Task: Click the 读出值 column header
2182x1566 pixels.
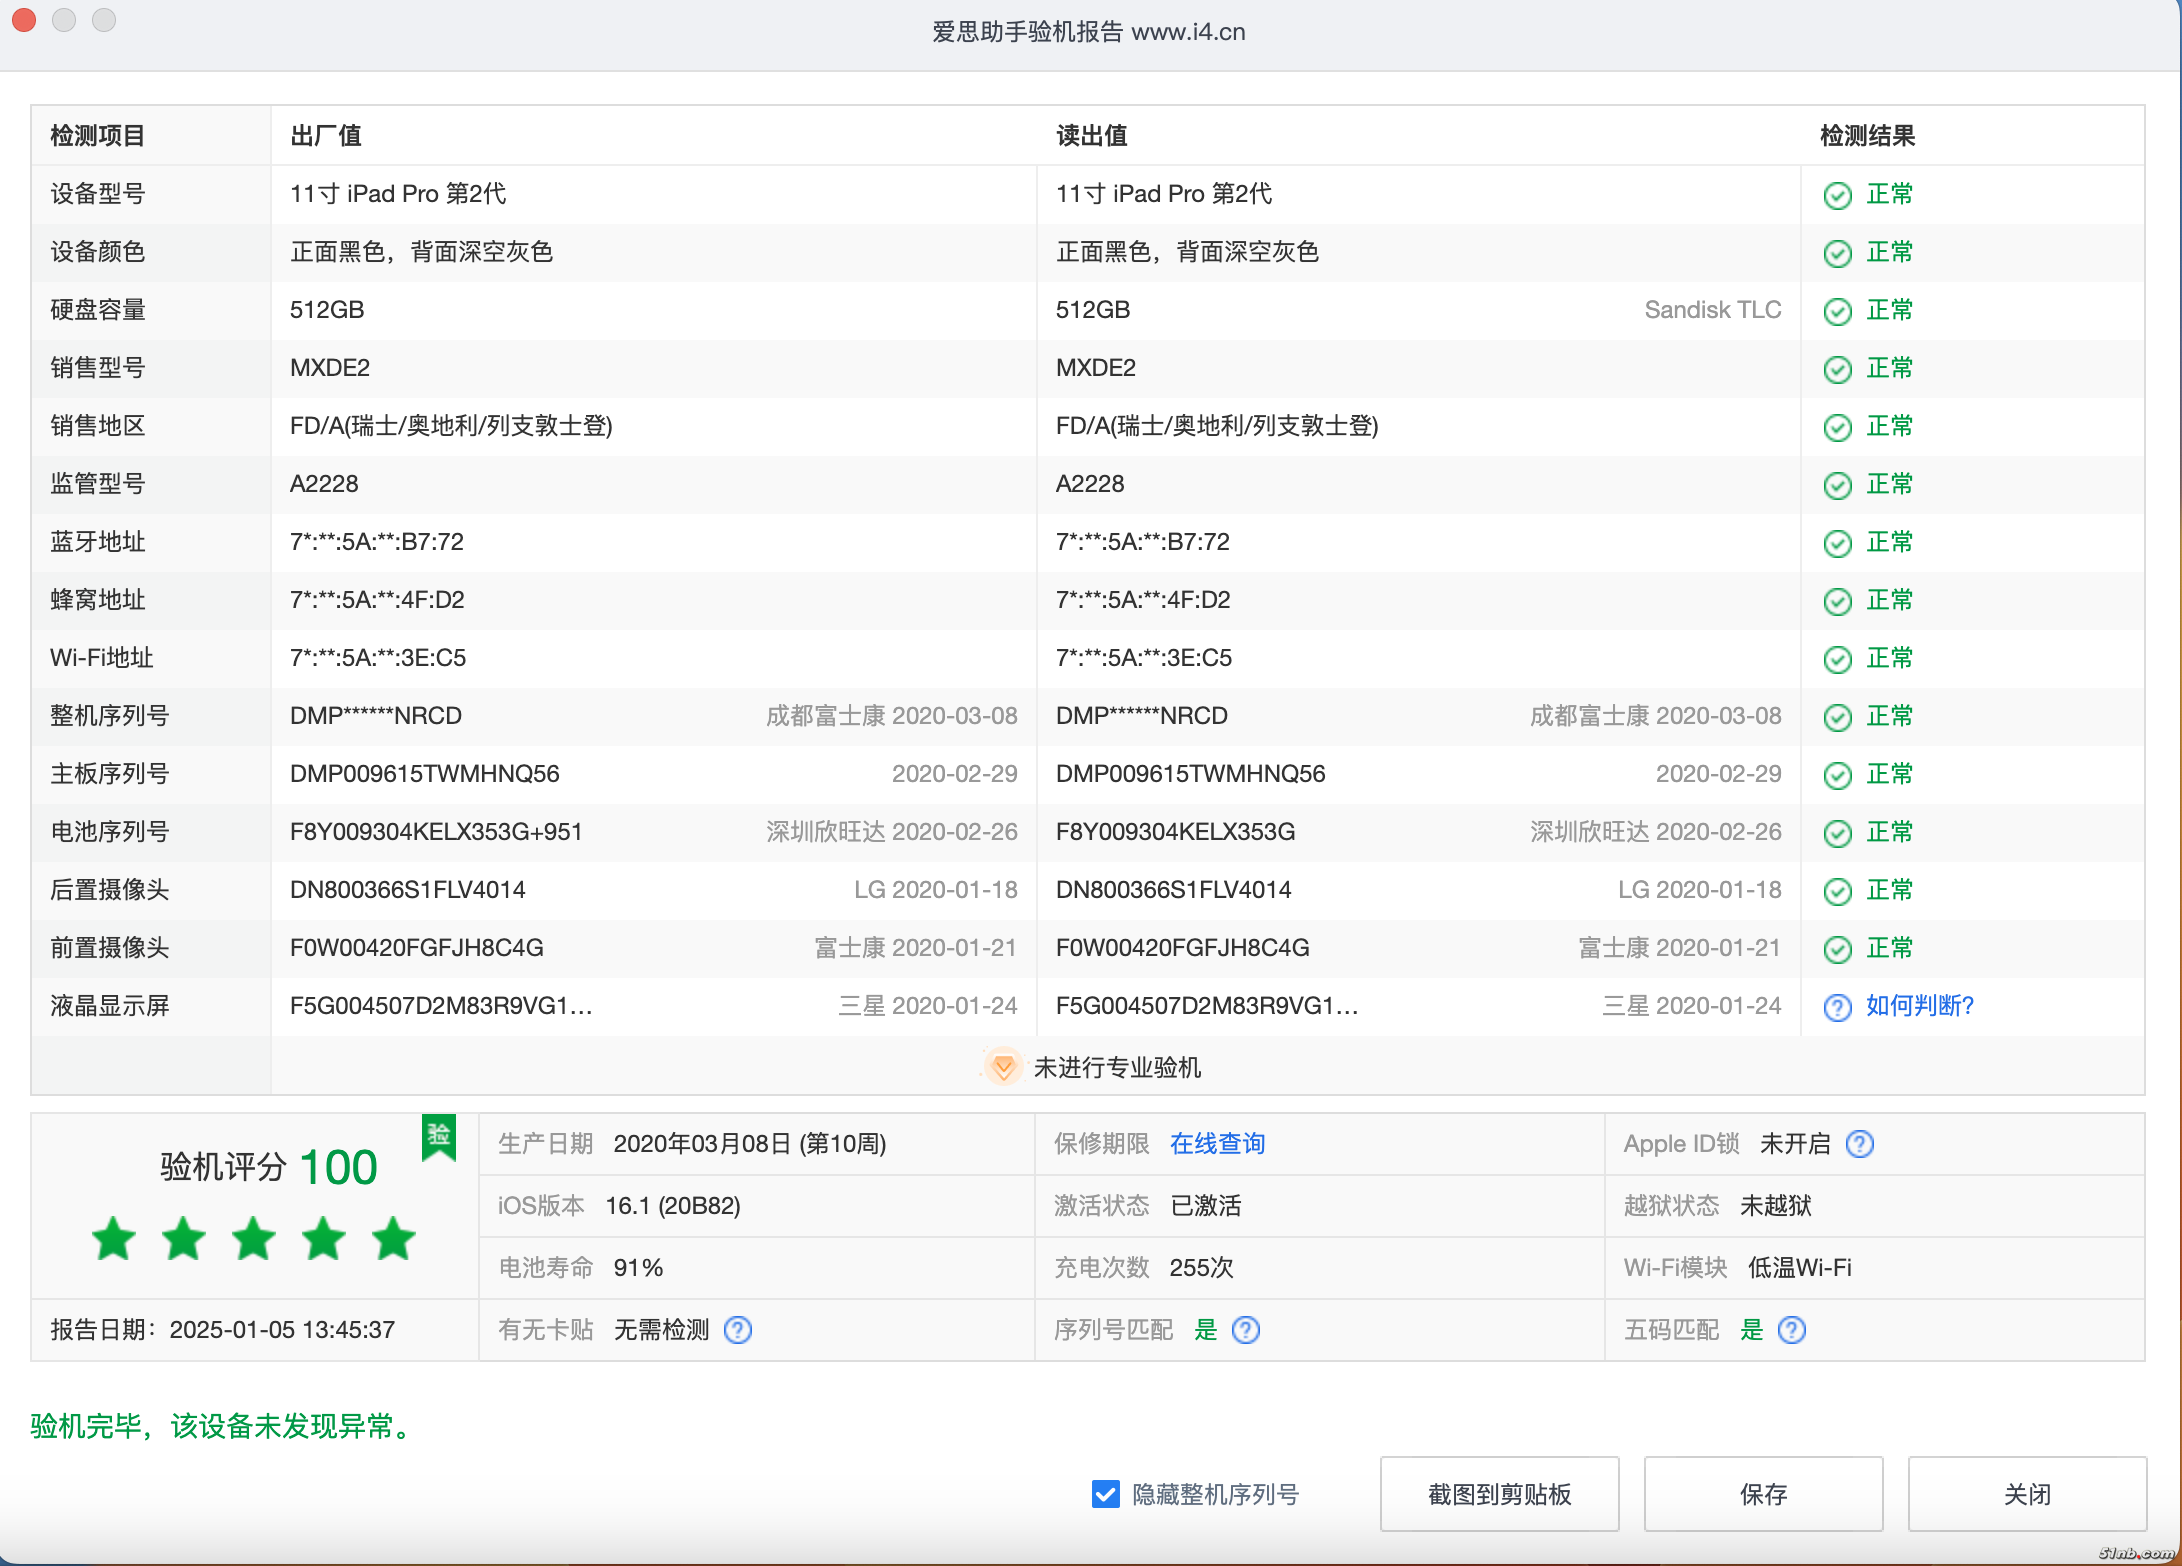Action: (1091, 136)
